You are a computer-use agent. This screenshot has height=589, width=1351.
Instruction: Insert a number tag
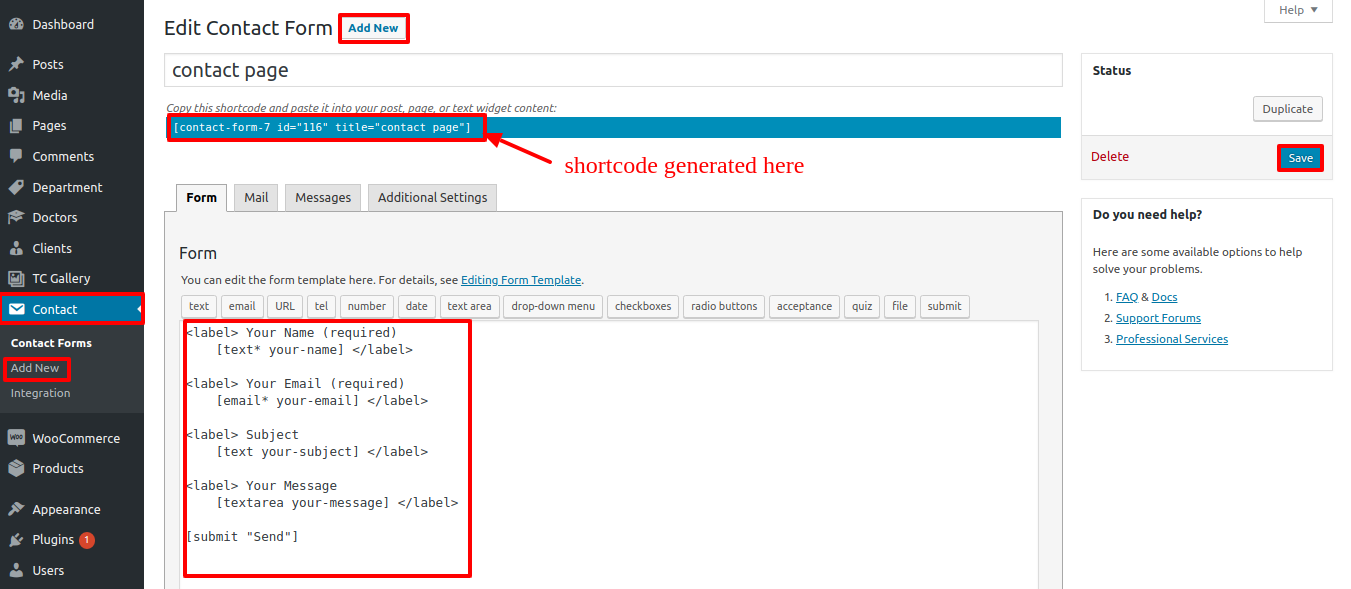(367, 306)
